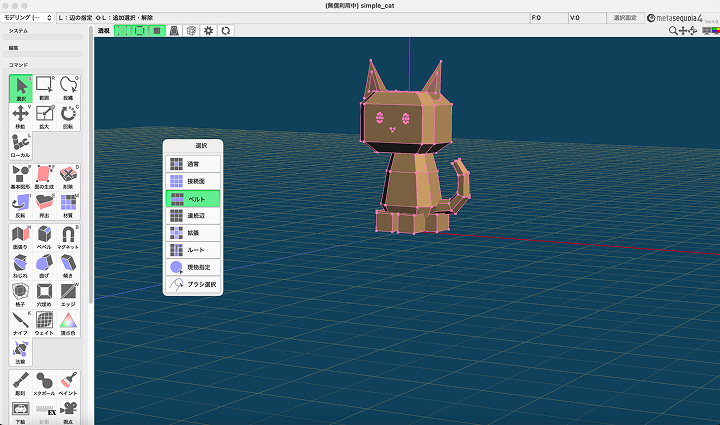Click the trapezoid grid icon in viewport toolbar
The image size is (720, 425).
[x=174, y=31]
